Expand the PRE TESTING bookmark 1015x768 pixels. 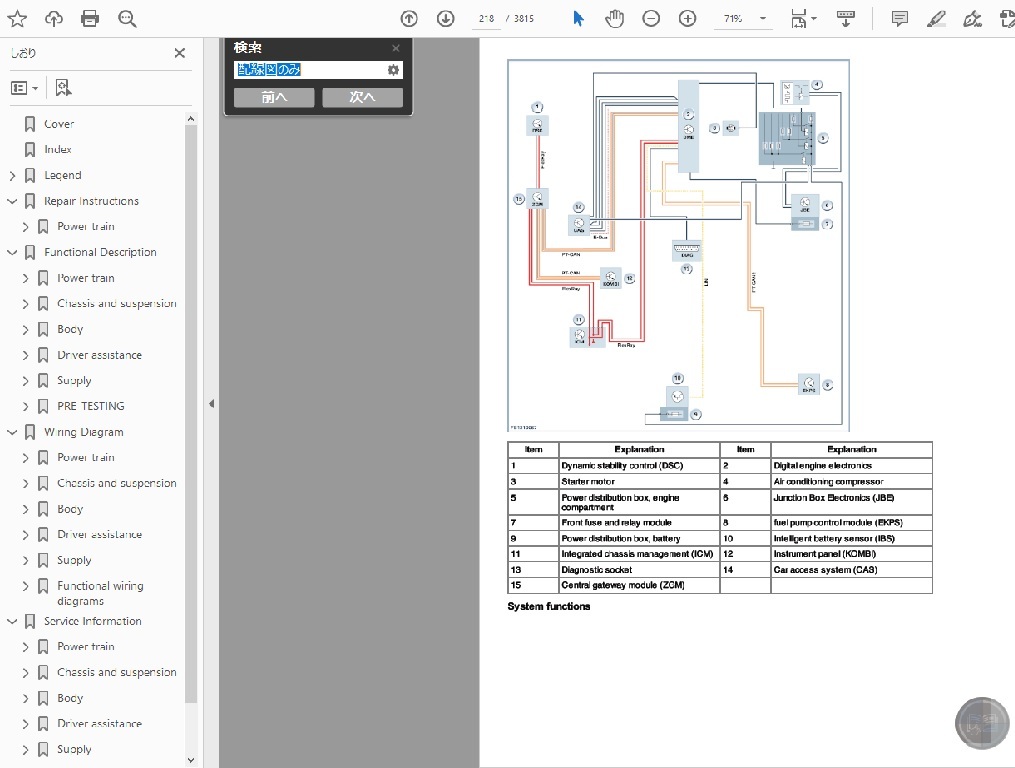[25, 407]
